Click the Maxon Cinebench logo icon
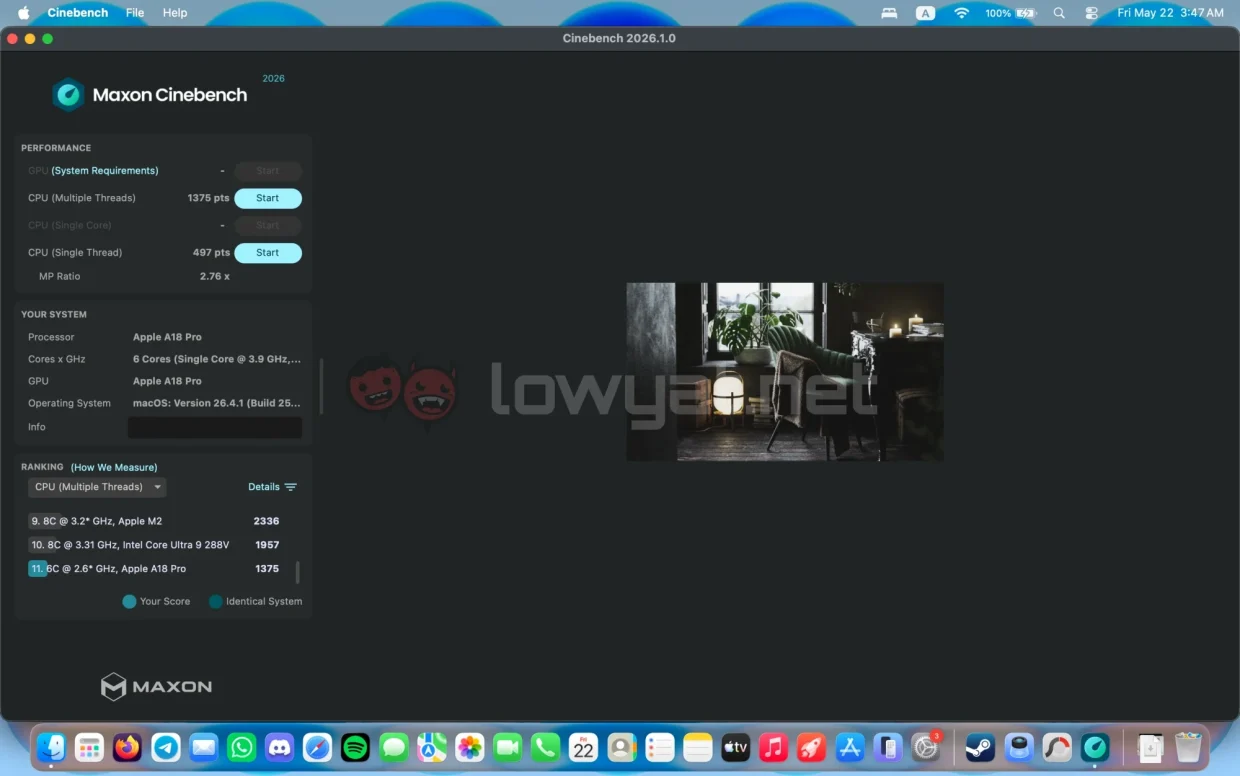Image resolution: width=1240 pixels, height=776 pixels. 68,95
